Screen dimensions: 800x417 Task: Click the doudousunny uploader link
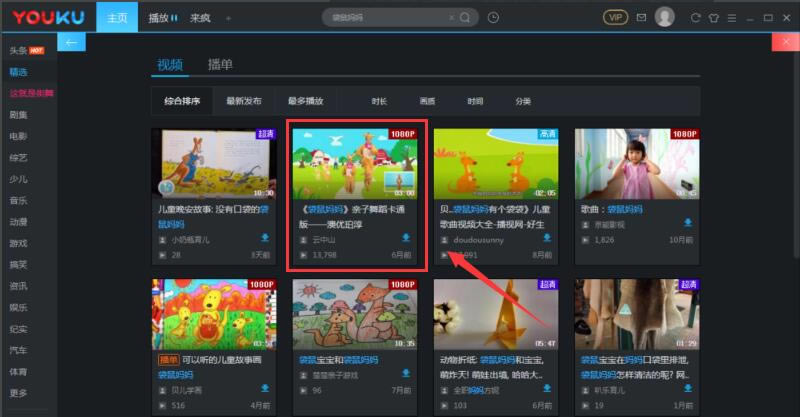coord(478,240)
